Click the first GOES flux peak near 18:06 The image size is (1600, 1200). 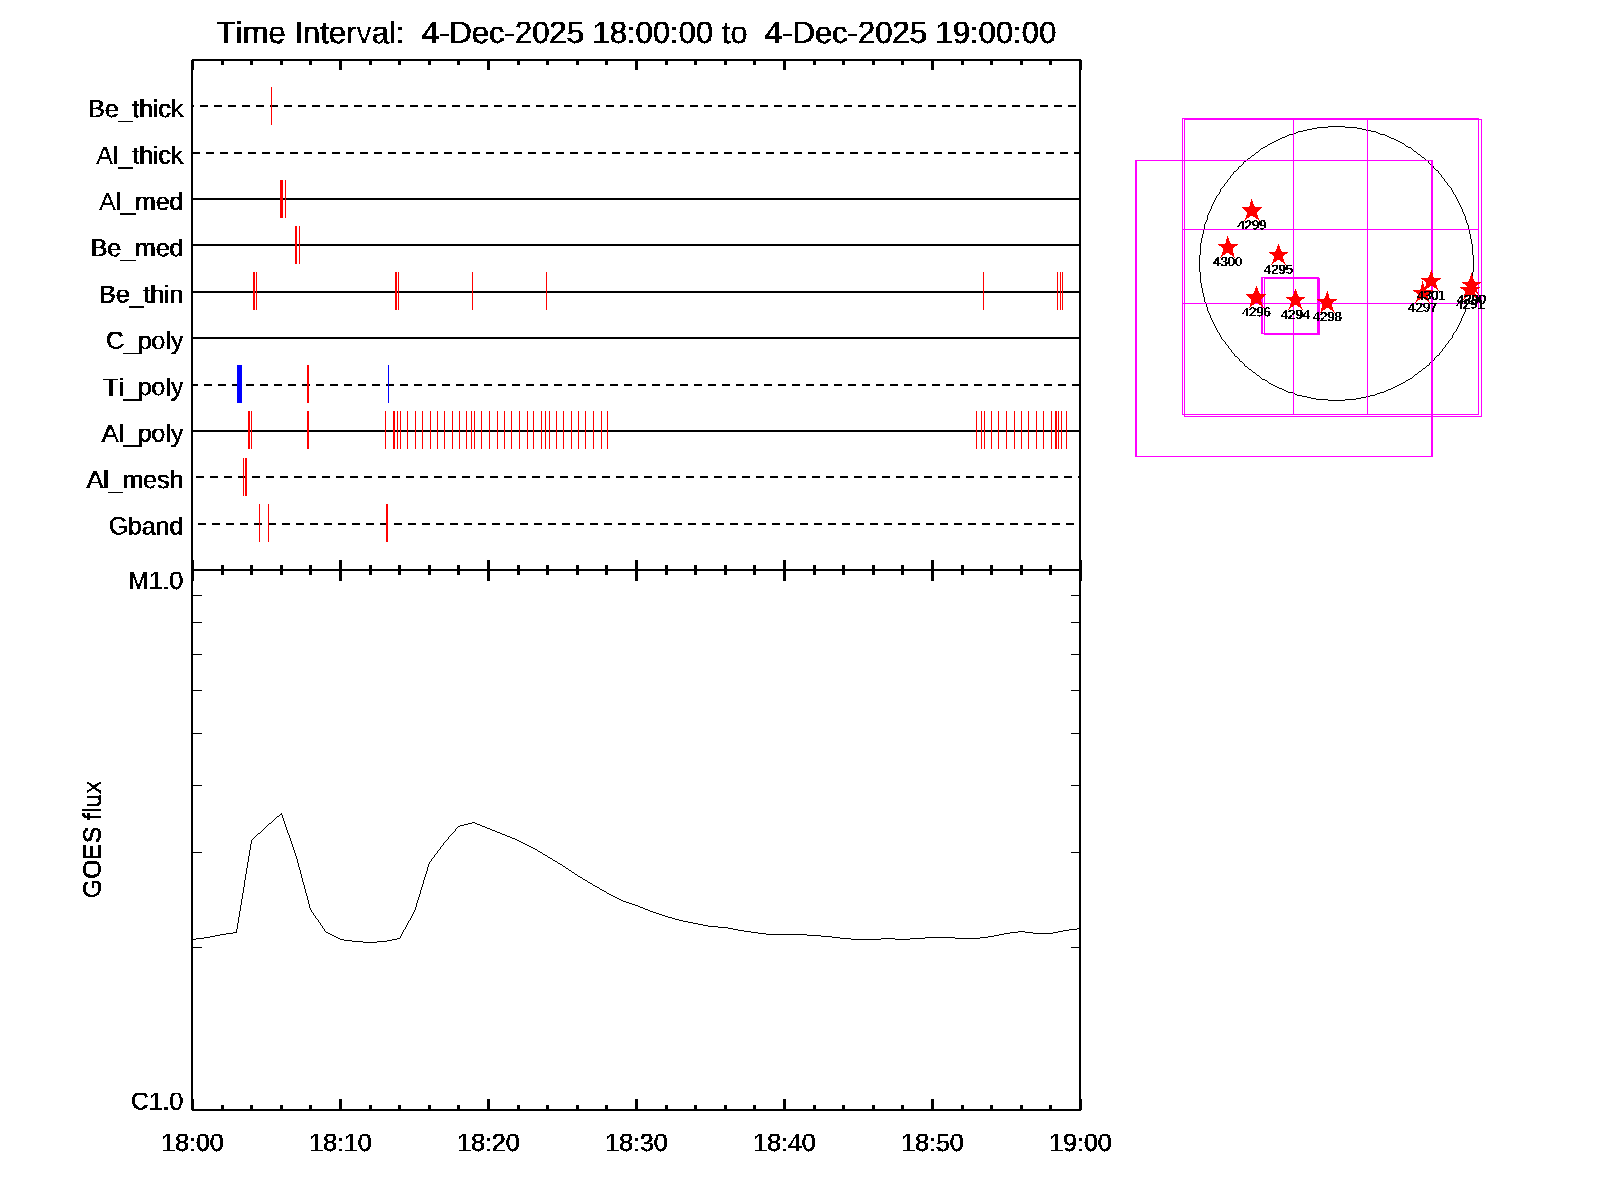[x=281, y=814]
